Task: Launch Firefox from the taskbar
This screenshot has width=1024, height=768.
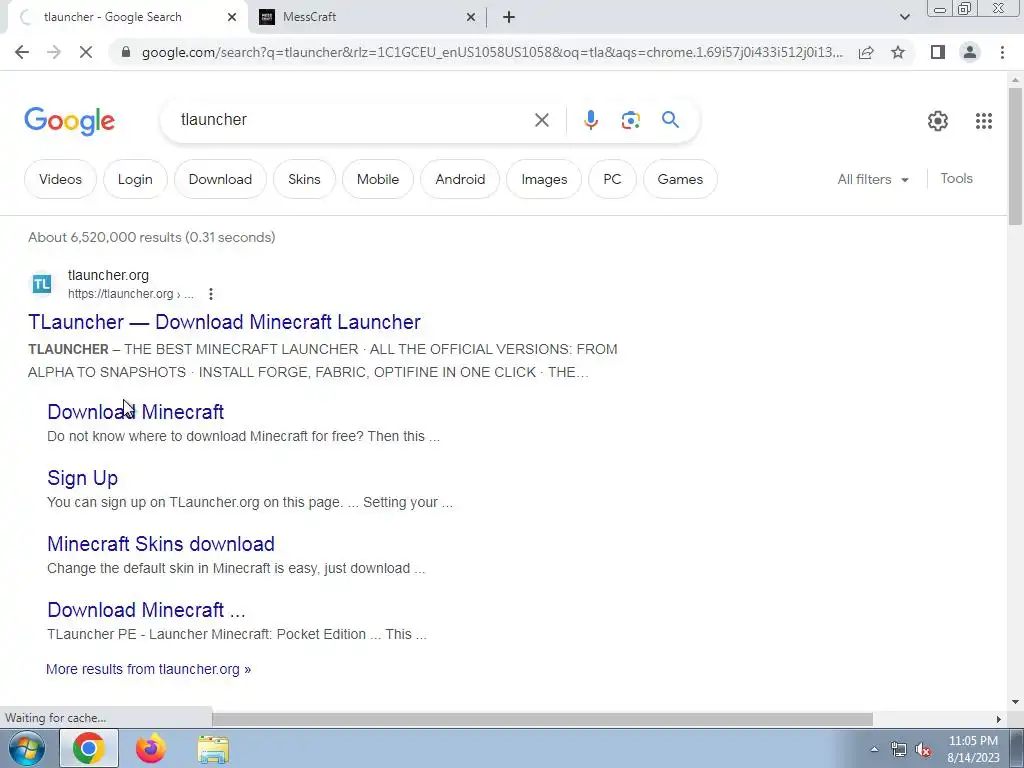Action: pos(151,748)
